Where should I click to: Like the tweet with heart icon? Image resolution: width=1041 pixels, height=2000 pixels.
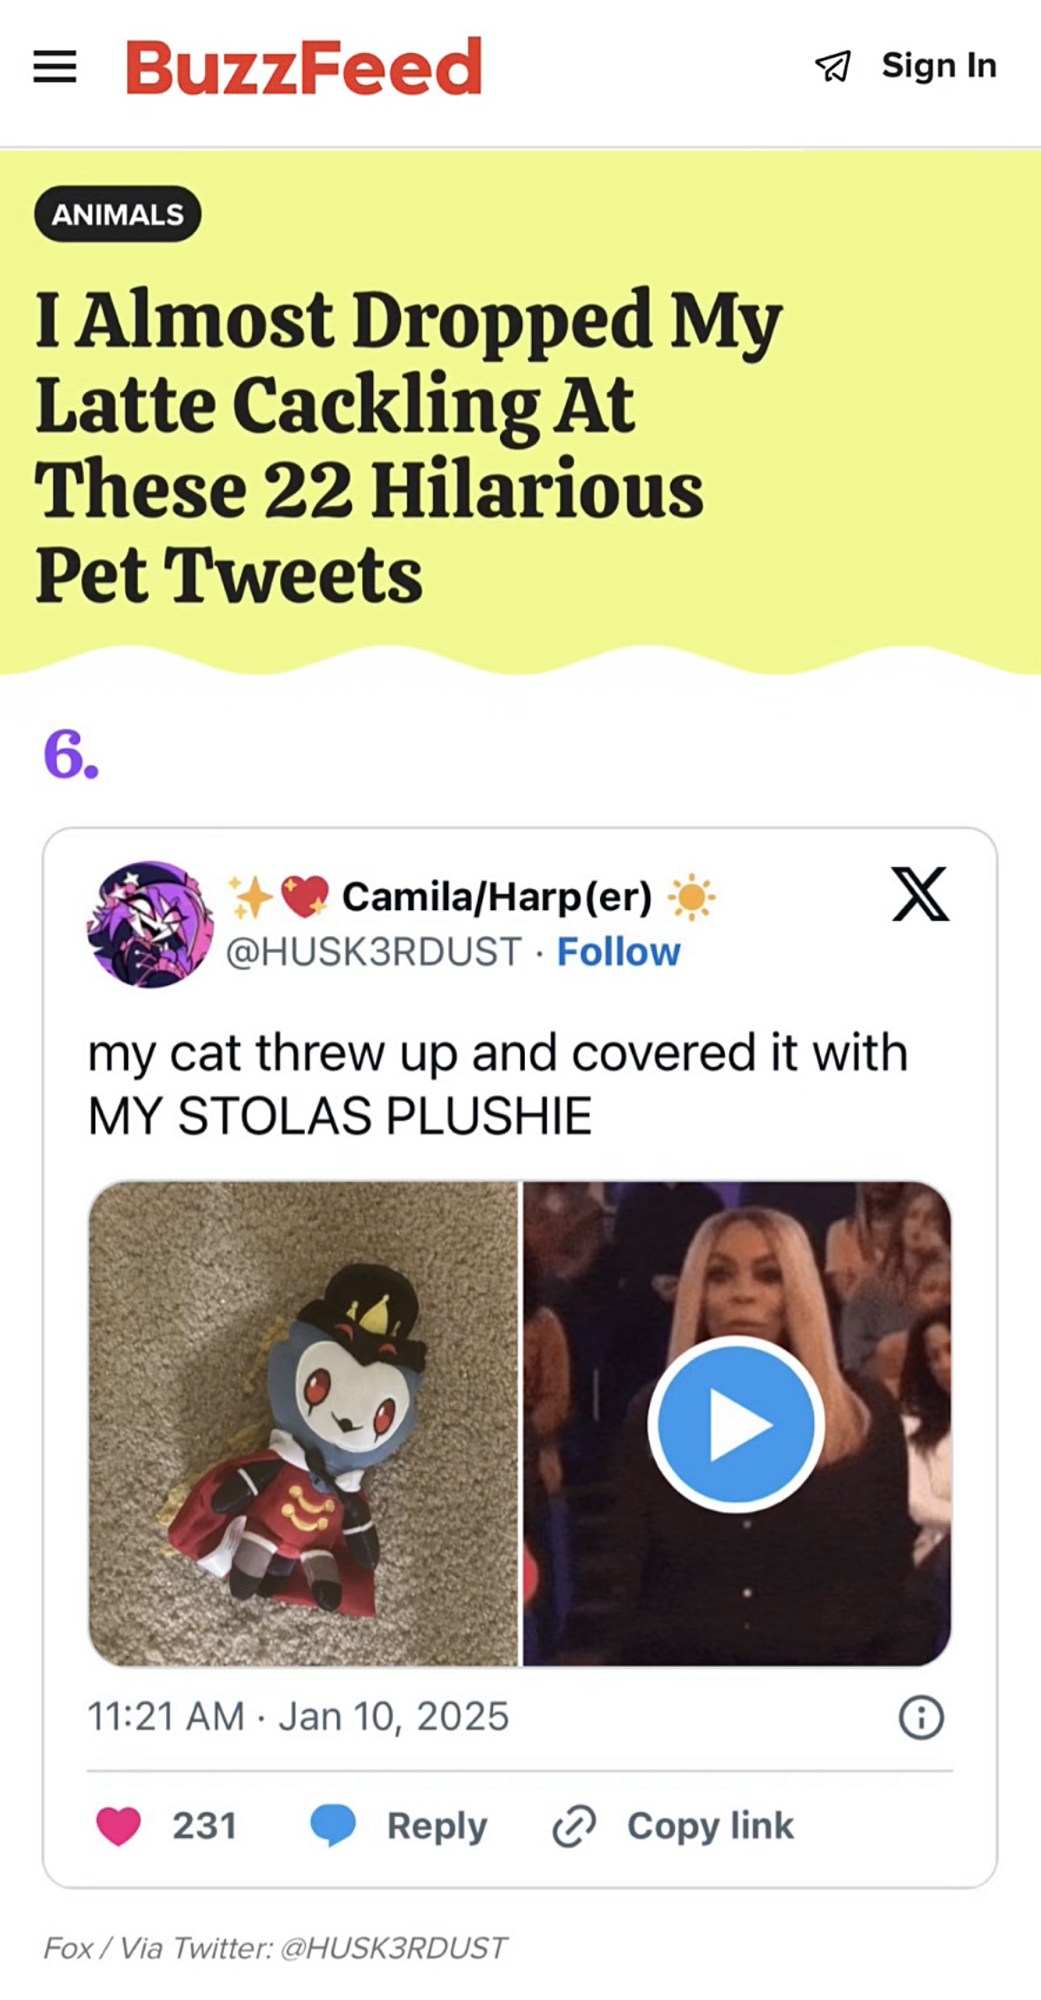119,1826
